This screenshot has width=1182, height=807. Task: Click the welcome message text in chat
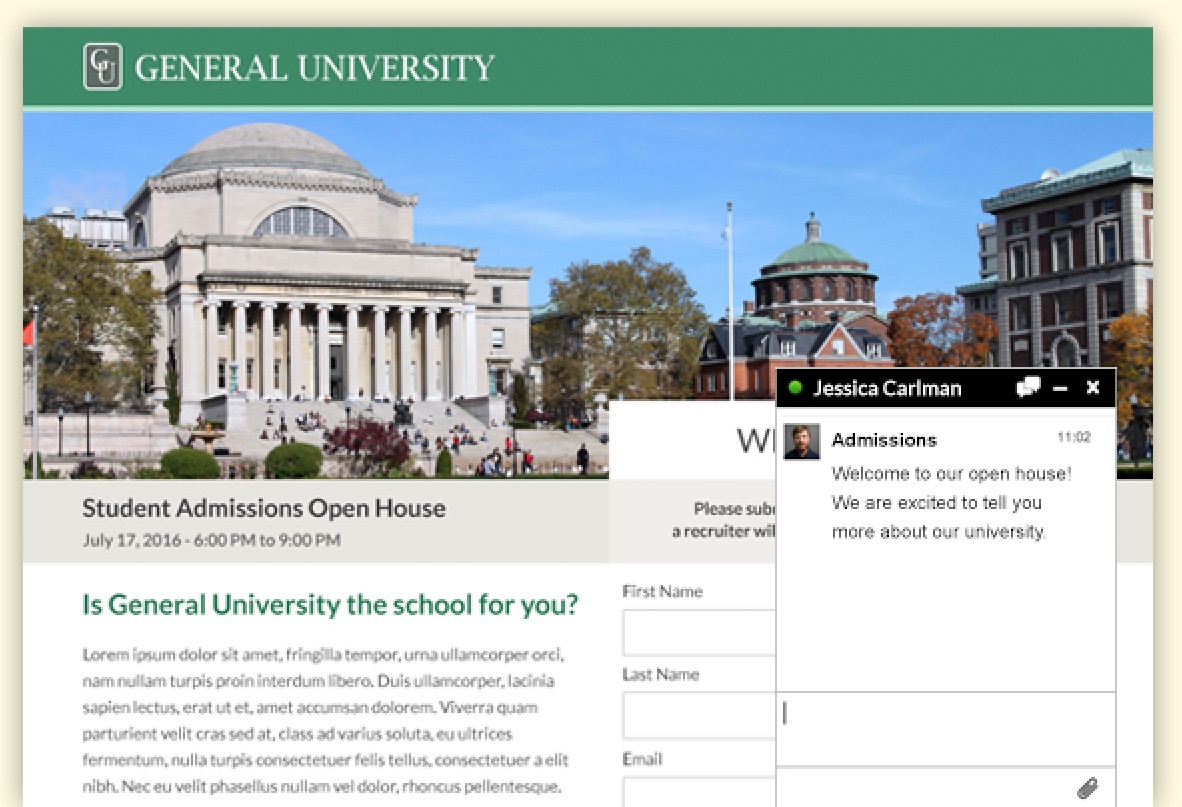pos(950,502)
